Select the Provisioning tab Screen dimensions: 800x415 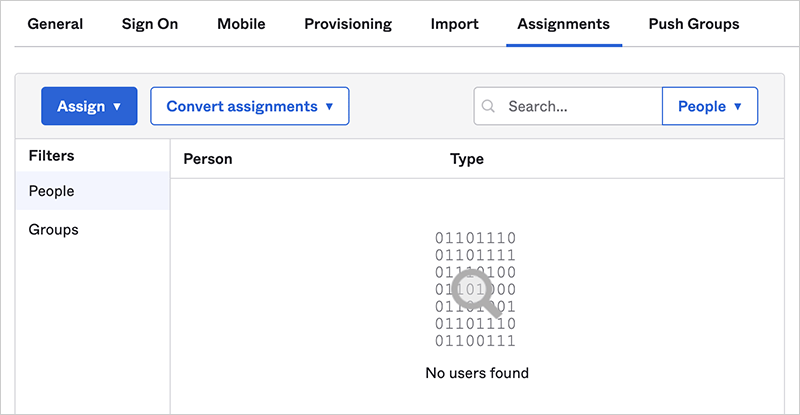point(348,24)
